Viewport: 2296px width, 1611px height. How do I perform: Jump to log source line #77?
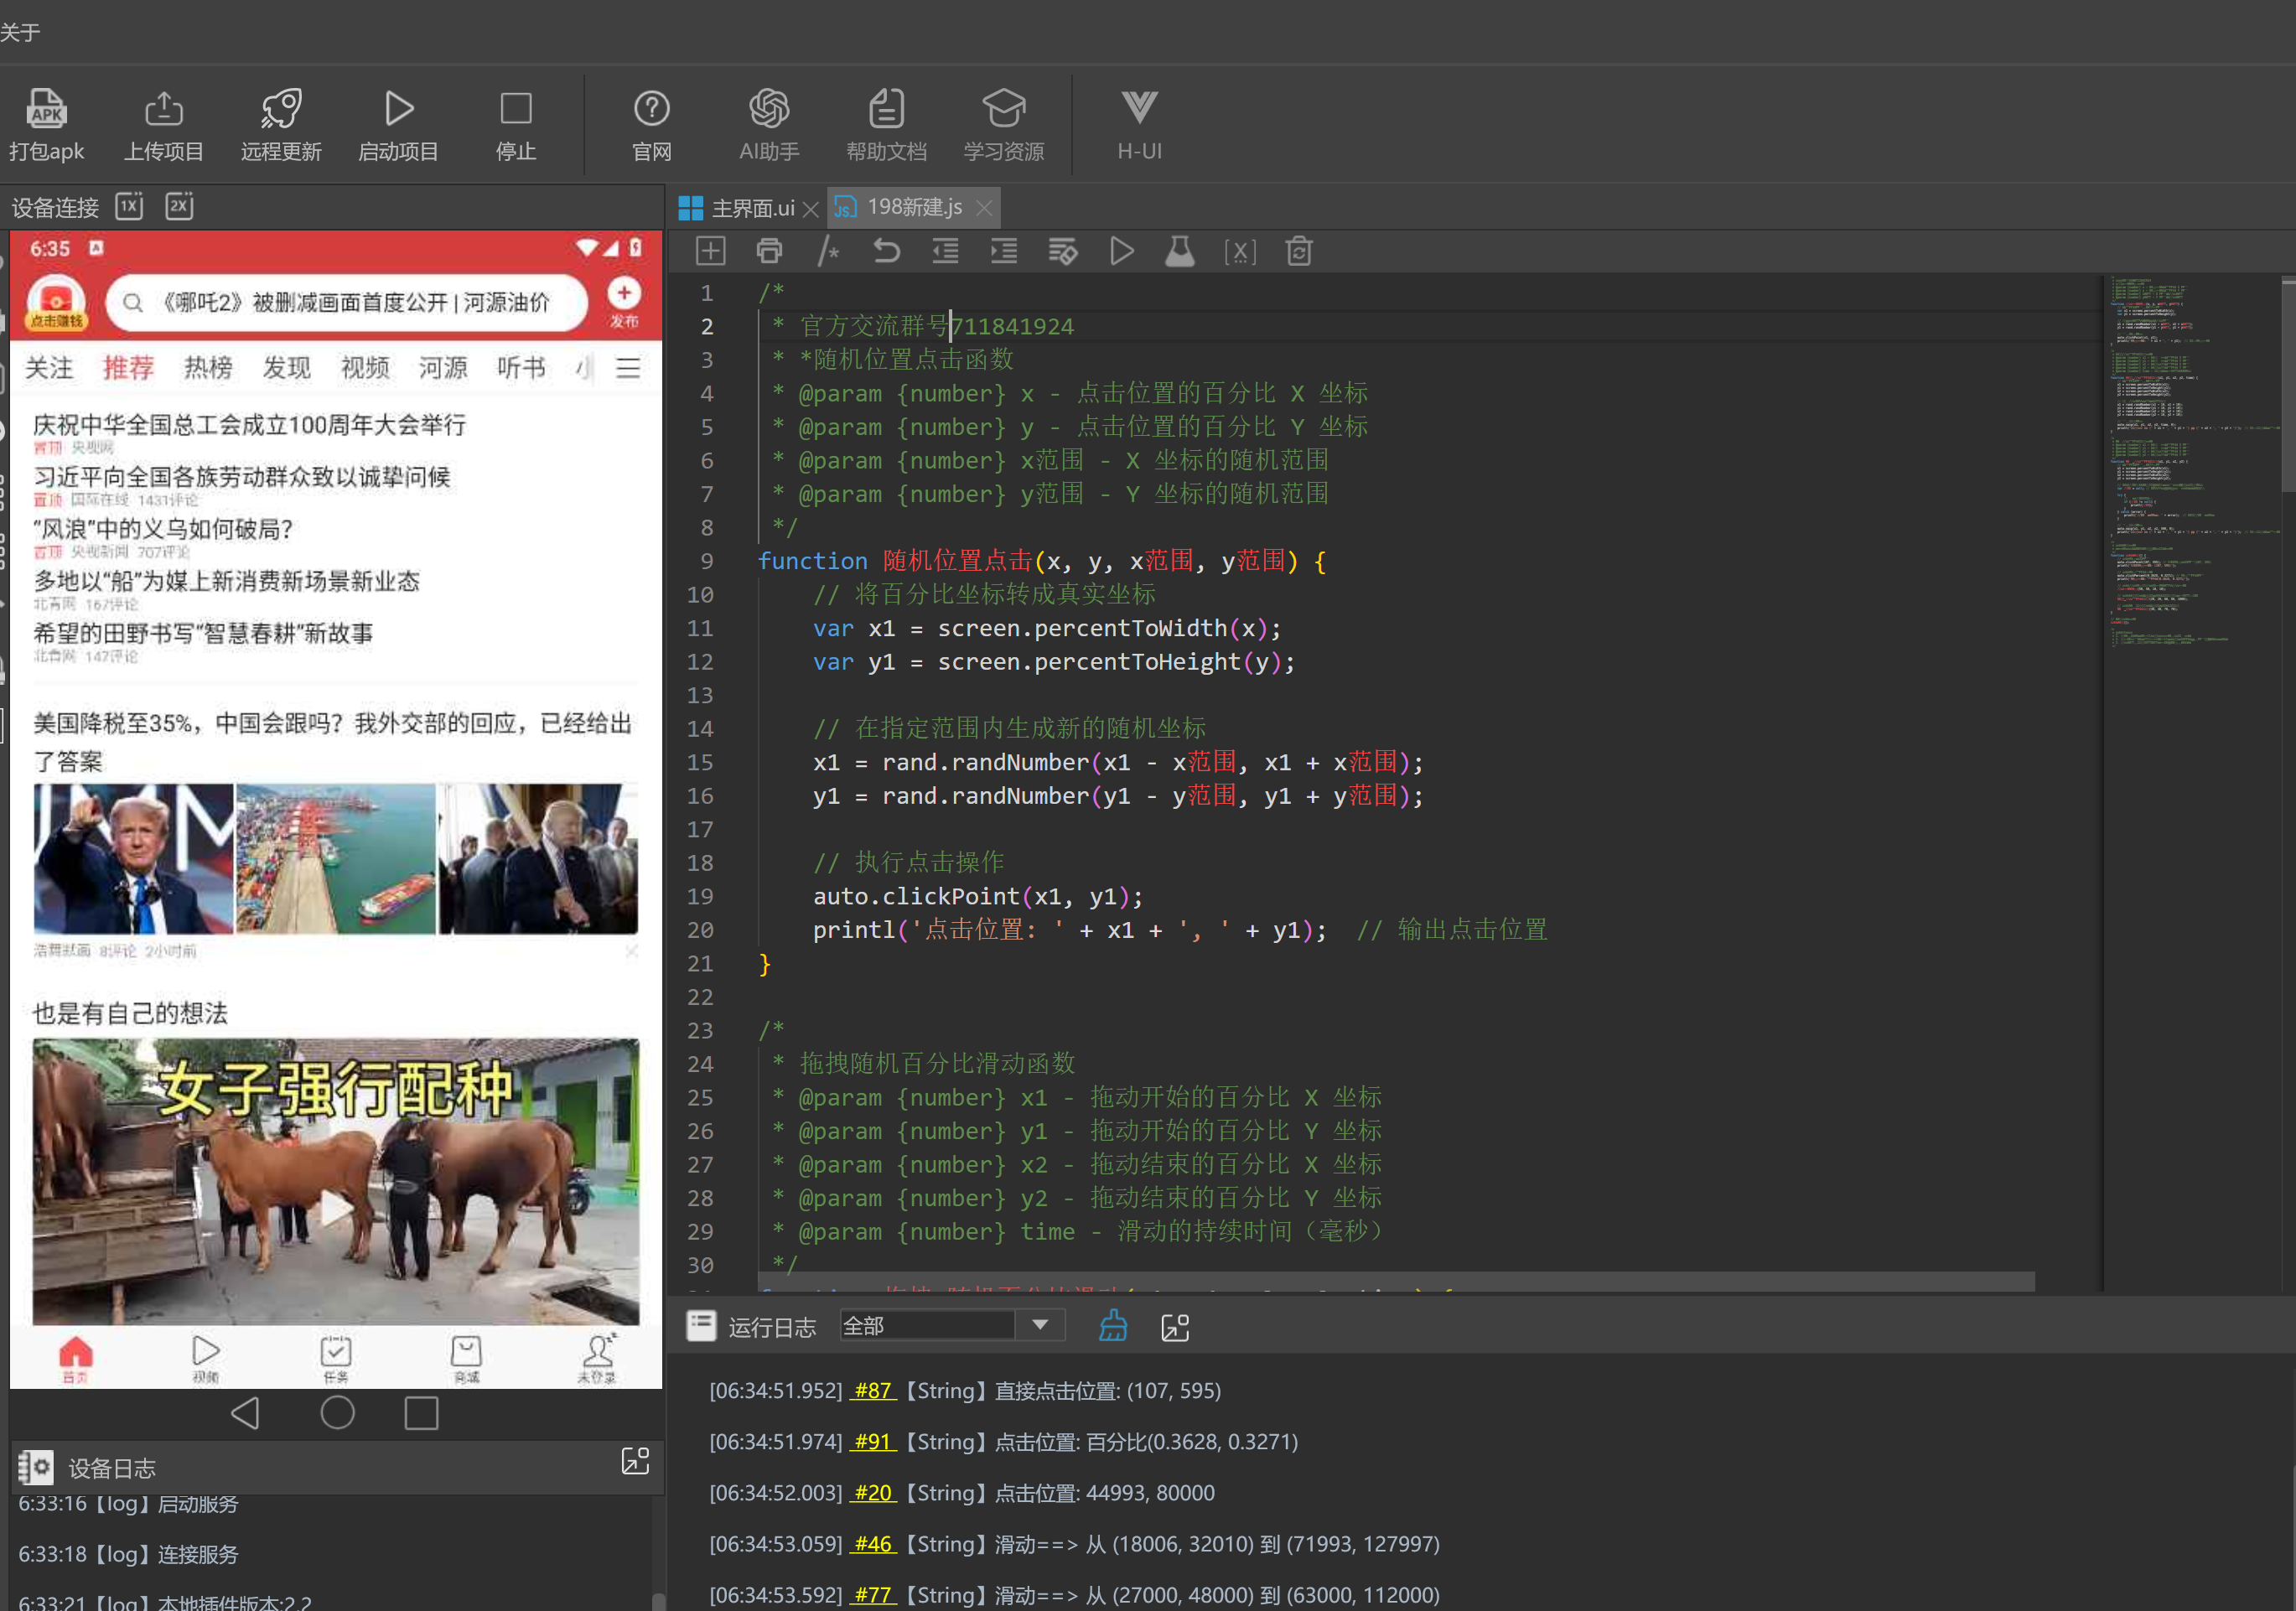click(873, 1594)
